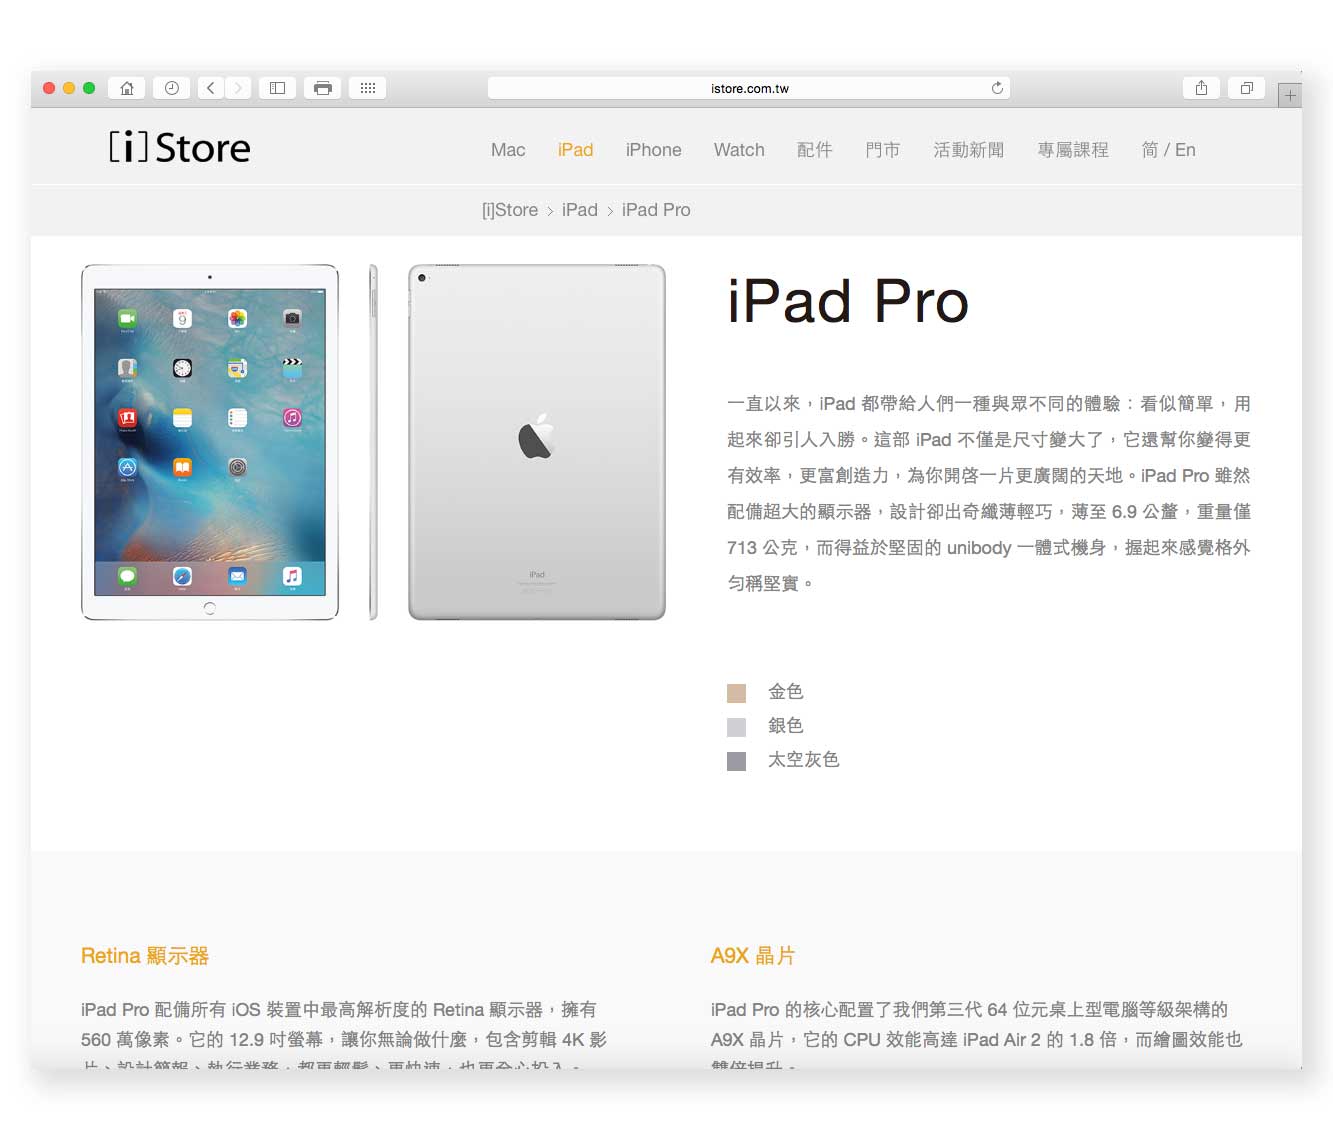Open the 門市 navigation item
Screen dimensions: 1333x1134
tap(882, 150)
